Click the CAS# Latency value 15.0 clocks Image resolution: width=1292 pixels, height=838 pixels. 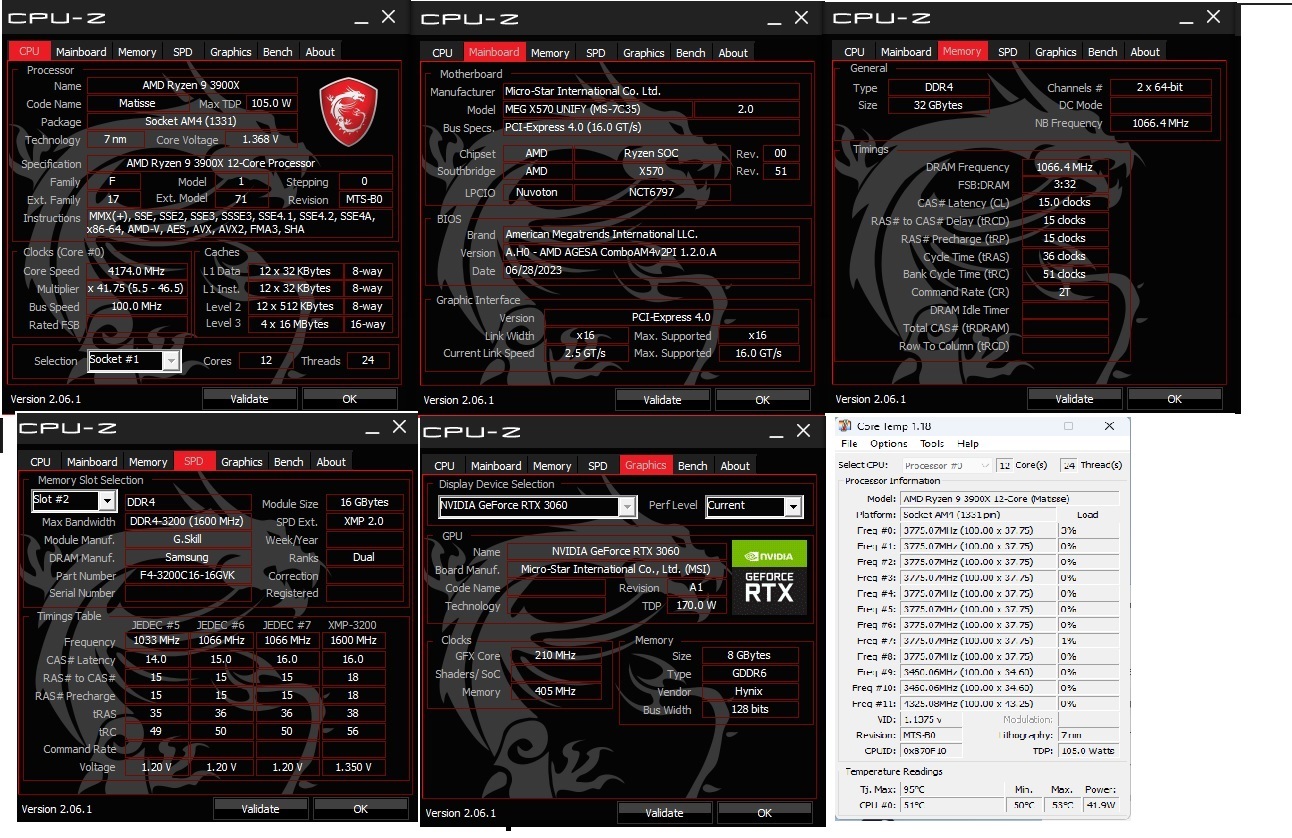coord(1064,202)
